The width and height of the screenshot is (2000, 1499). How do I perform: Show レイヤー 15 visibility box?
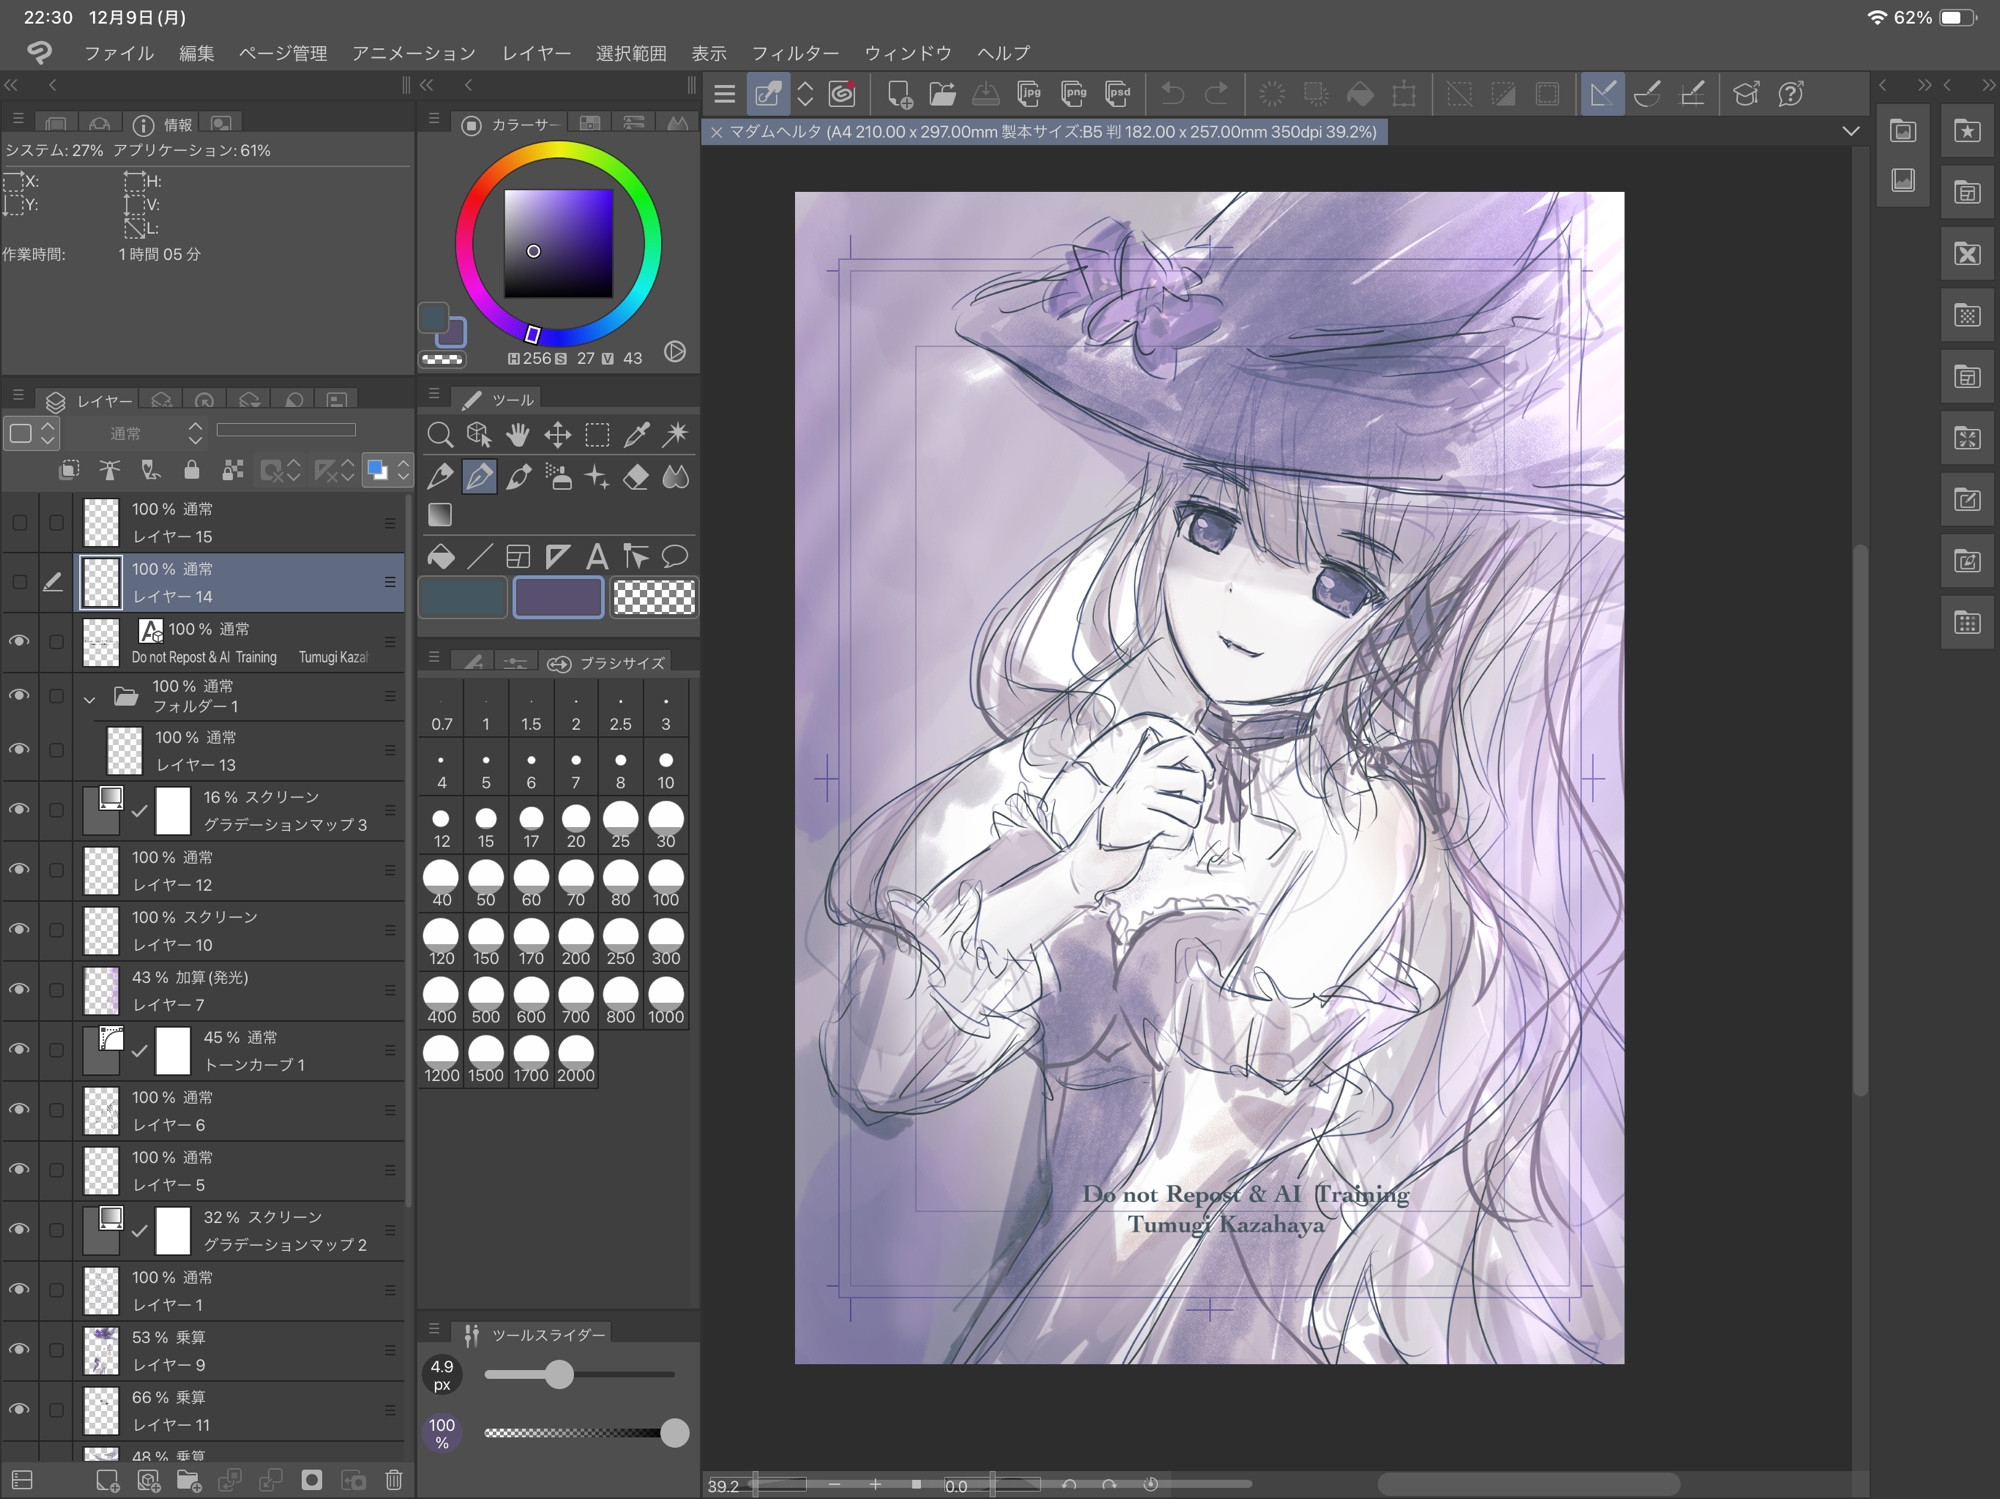19,522
